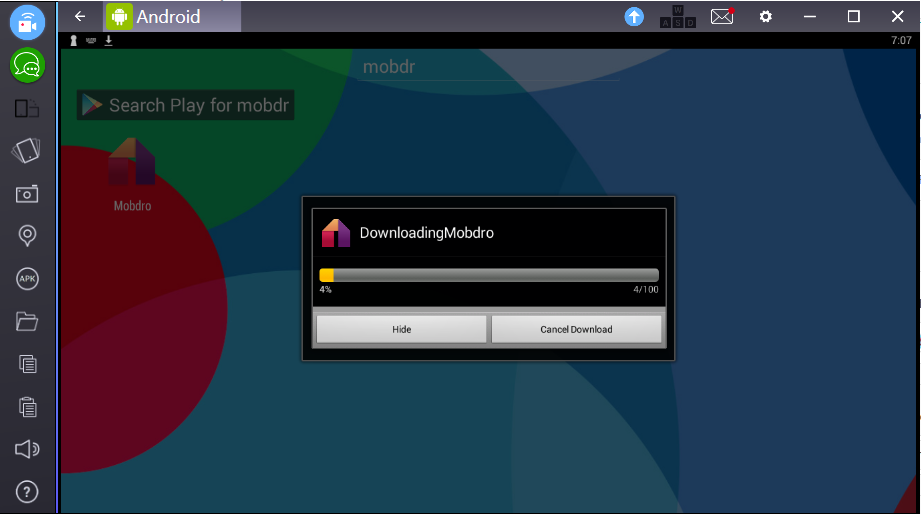Open the file folder sidebar icon

(27, 321)
